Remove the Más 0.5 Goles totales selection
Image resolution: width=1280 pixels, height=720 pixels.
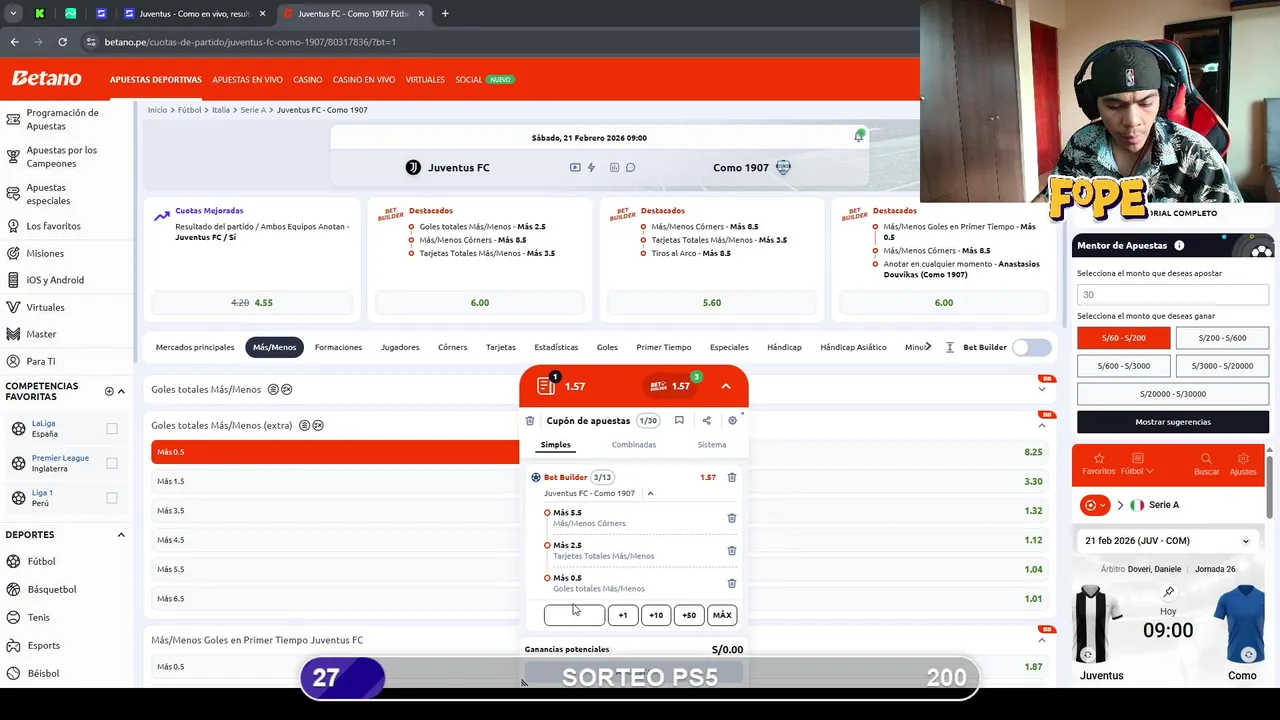(732, 583)
